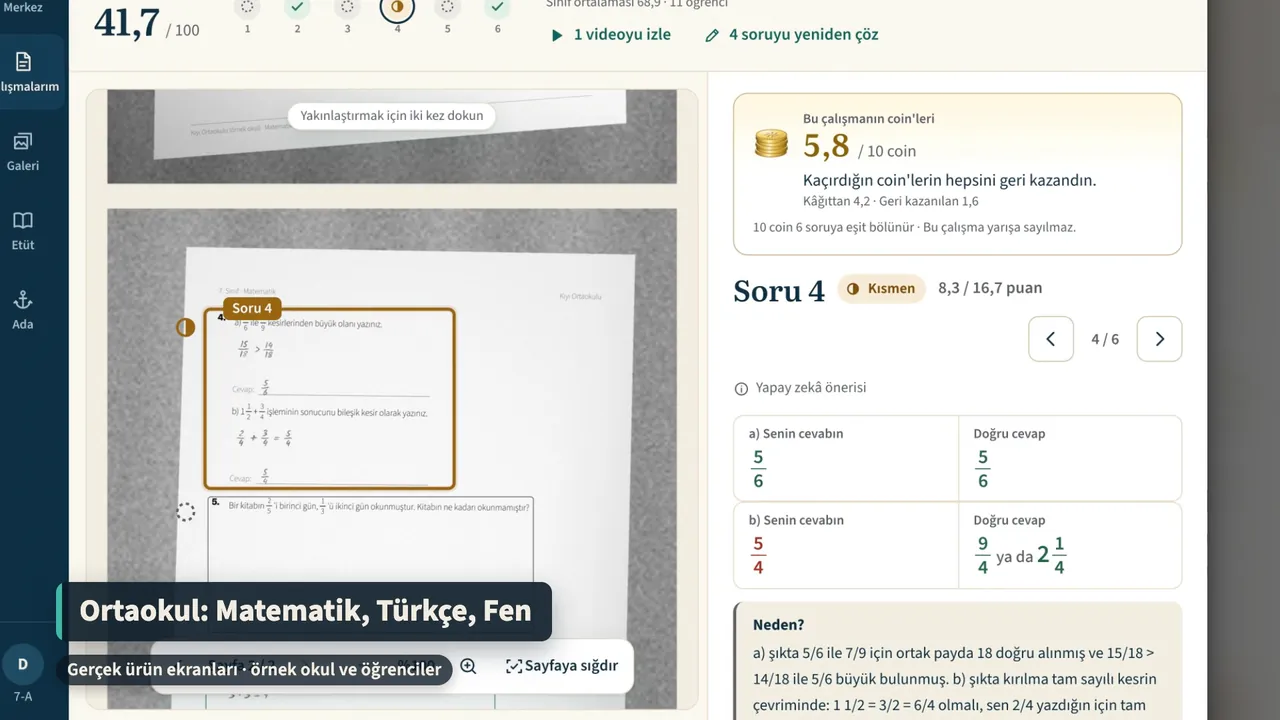This screenshot has width=1280, height=720.
Task: Click '4 soruyu yeniden çöz'
Action: pos(792,35)
